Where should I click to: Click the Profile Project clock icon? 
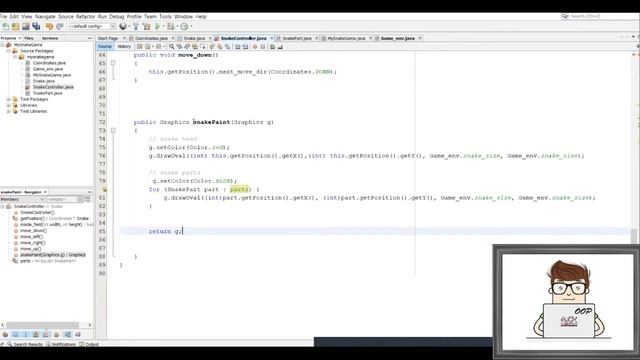click(x=184, y=27)
